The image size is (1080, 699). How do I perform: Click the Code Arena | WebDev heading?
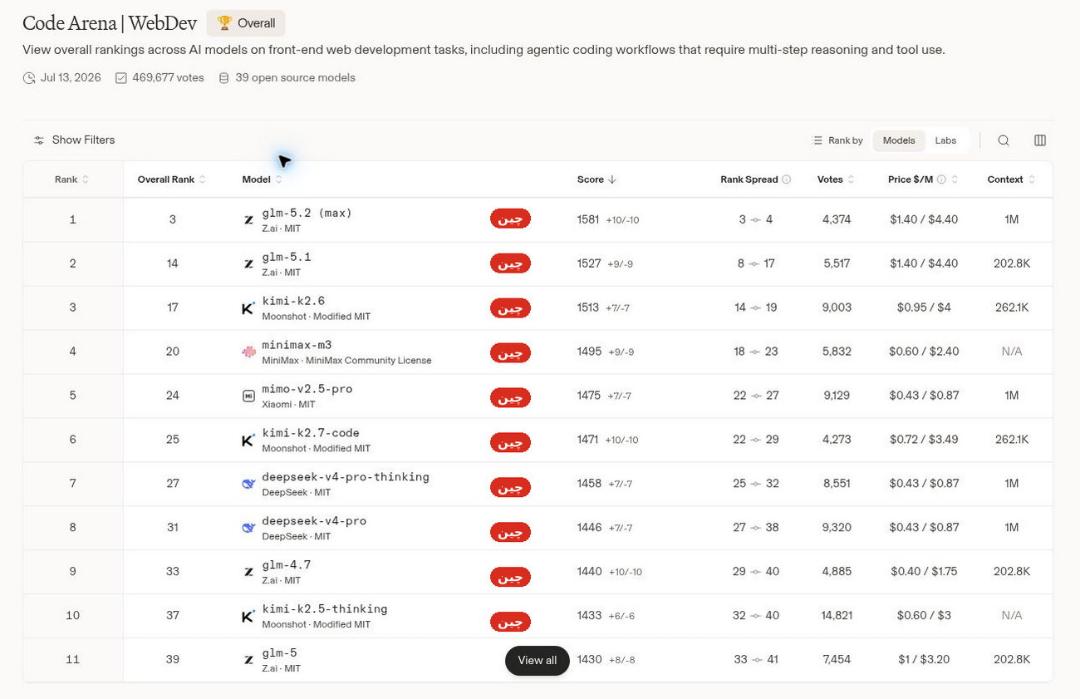point(110,23)
